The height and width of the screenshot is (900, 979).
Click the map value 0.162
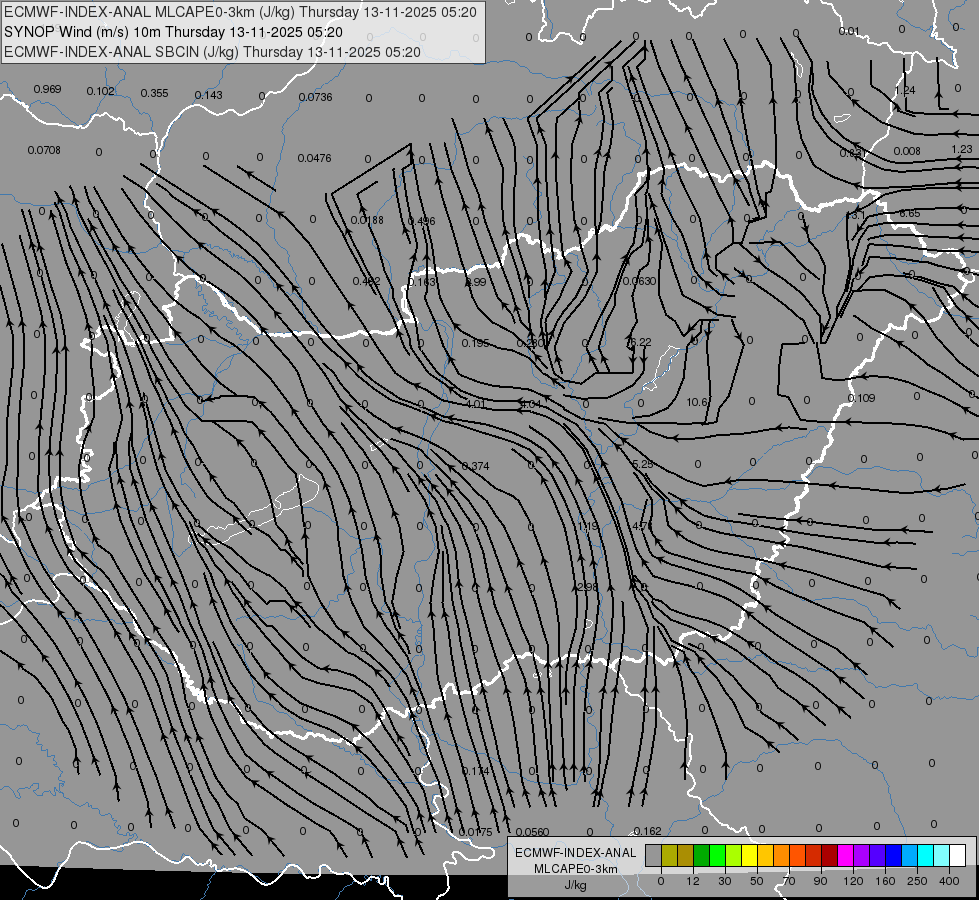coord(647,831)
